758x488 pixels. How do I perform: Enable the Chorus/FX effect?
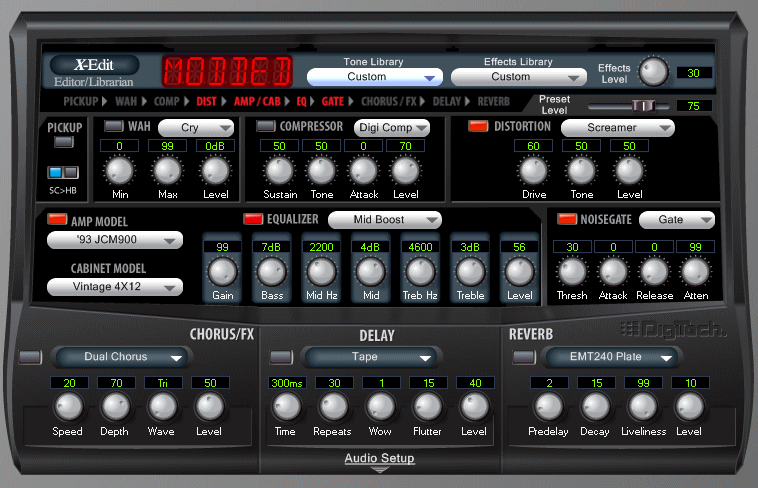pos(30,357)
